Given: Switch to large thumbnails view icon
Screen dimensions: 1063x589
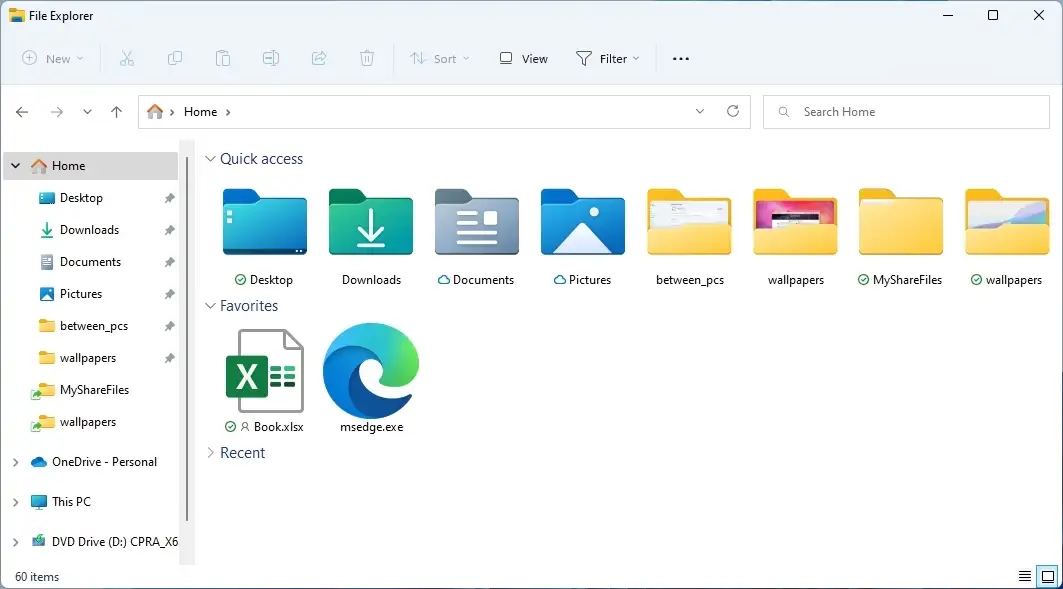Looking at the screenshot, I should click(1047, 577).
